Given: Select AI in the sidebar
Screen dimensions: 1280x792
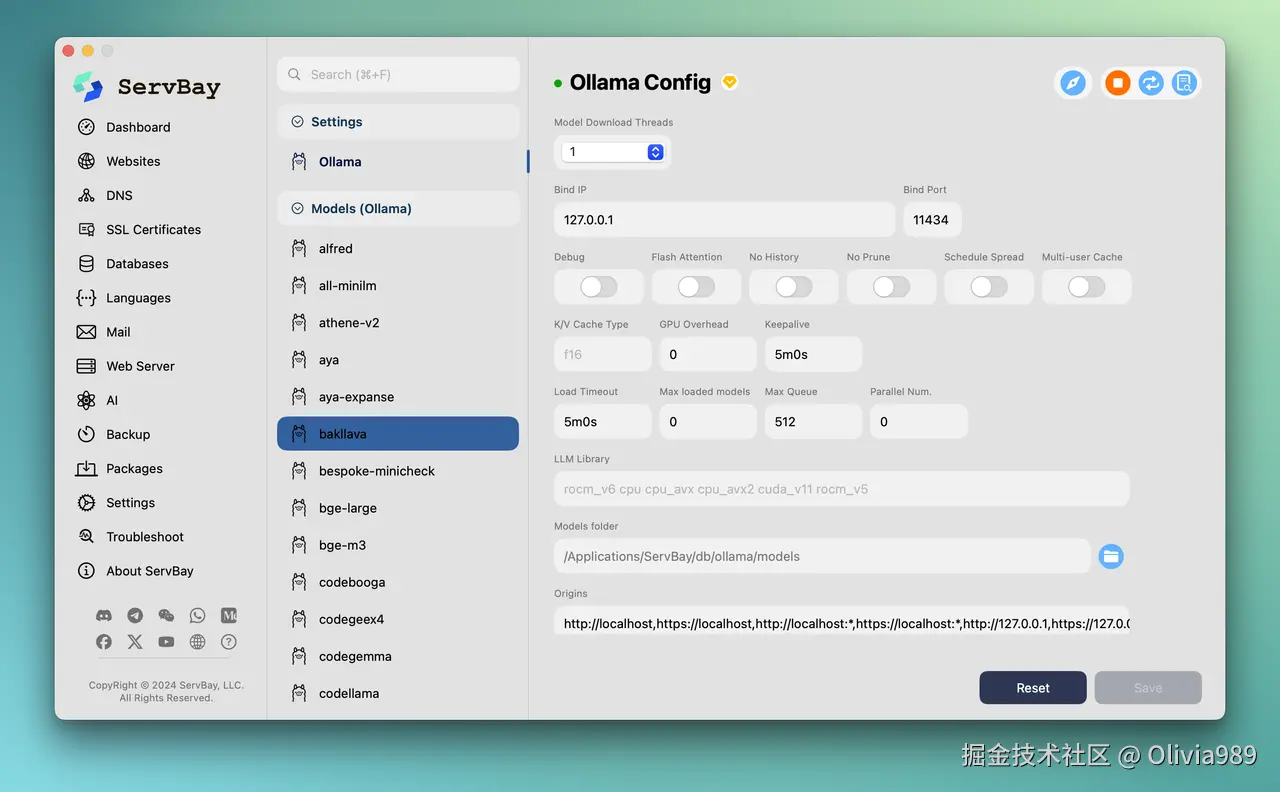Looking at the screenshot, I should pos(112,400).
